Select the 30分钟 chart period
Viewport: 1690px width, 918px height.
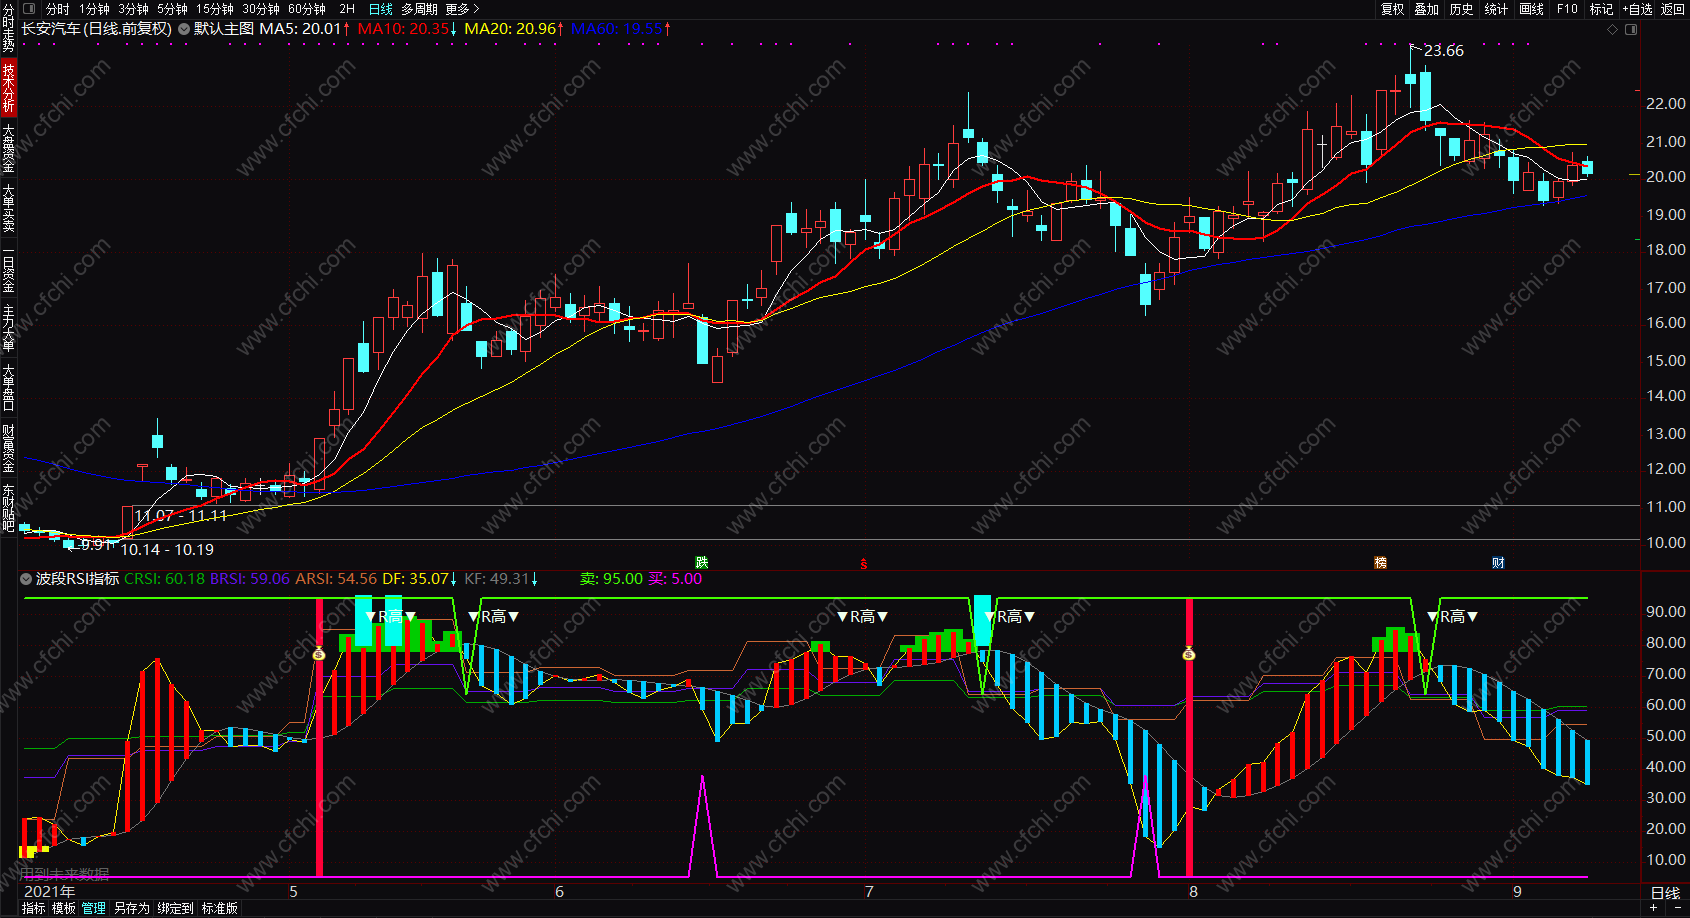pyautogui.click(x=261, y=9)
